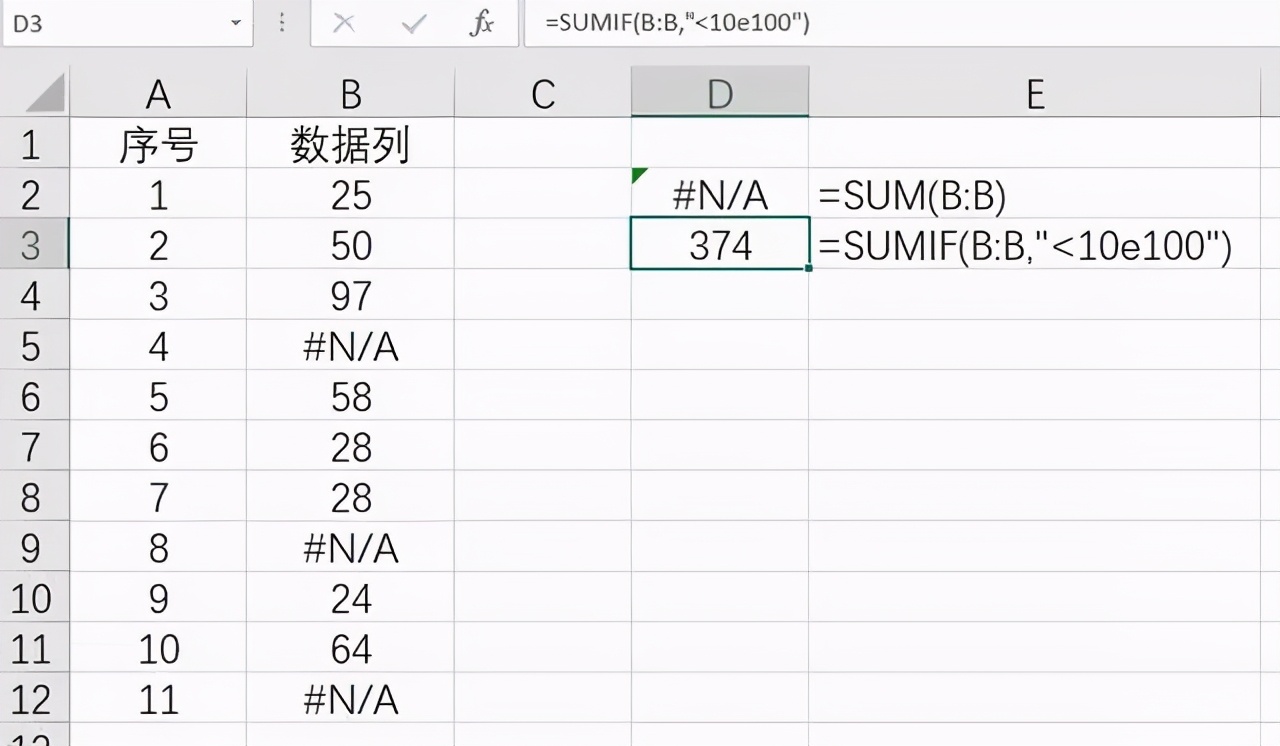Click cell A4 with serial number 3
The height and width of the screenshot is (746, 1280).
pyautogui.click(x=158, y=296)
